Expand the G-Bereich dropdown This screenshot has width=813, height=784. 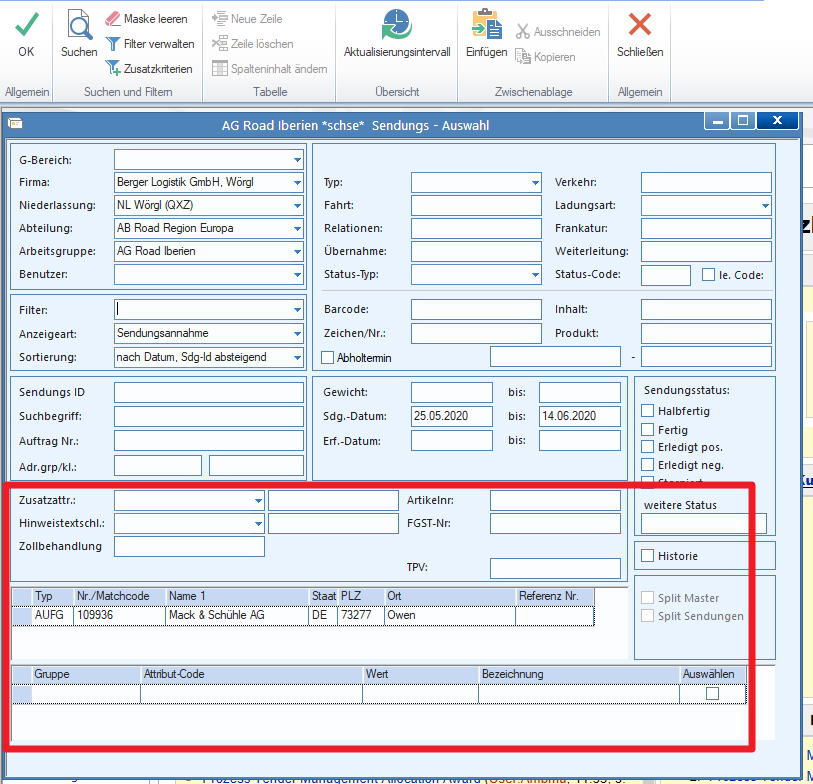click(297, 160)
